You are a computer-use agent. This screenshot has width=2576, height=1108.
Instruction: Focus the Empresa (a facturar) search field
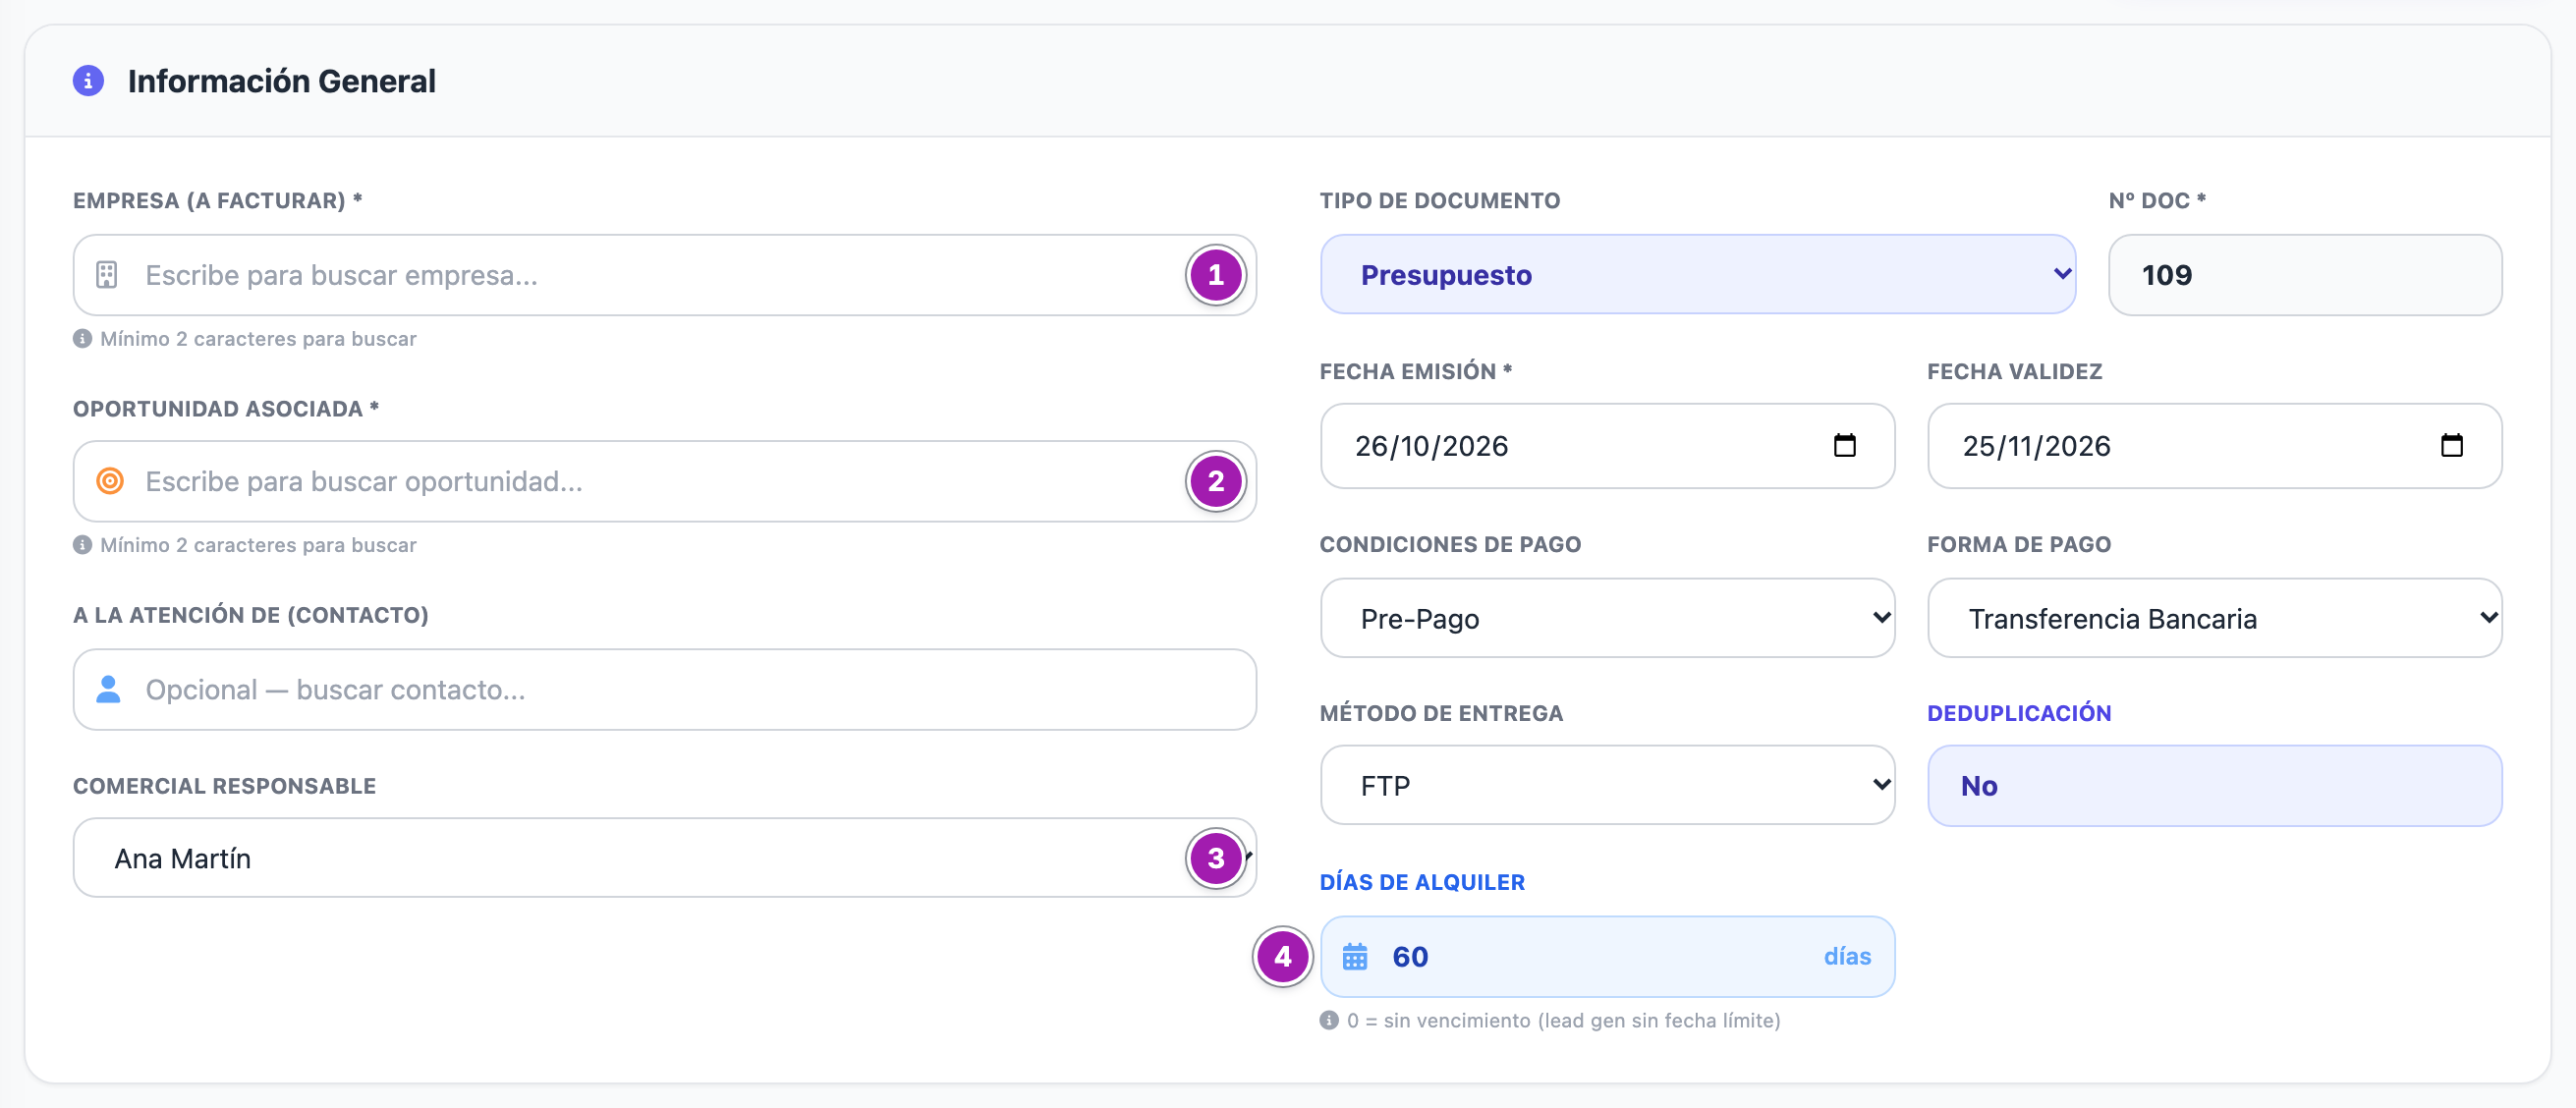(664, 275)
